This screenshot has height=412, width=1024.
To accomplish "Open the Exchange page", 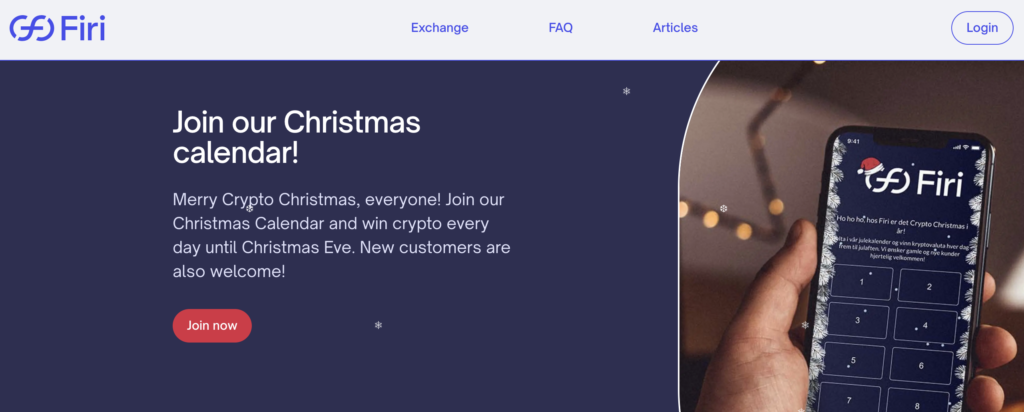I will (x=440, y=28).
